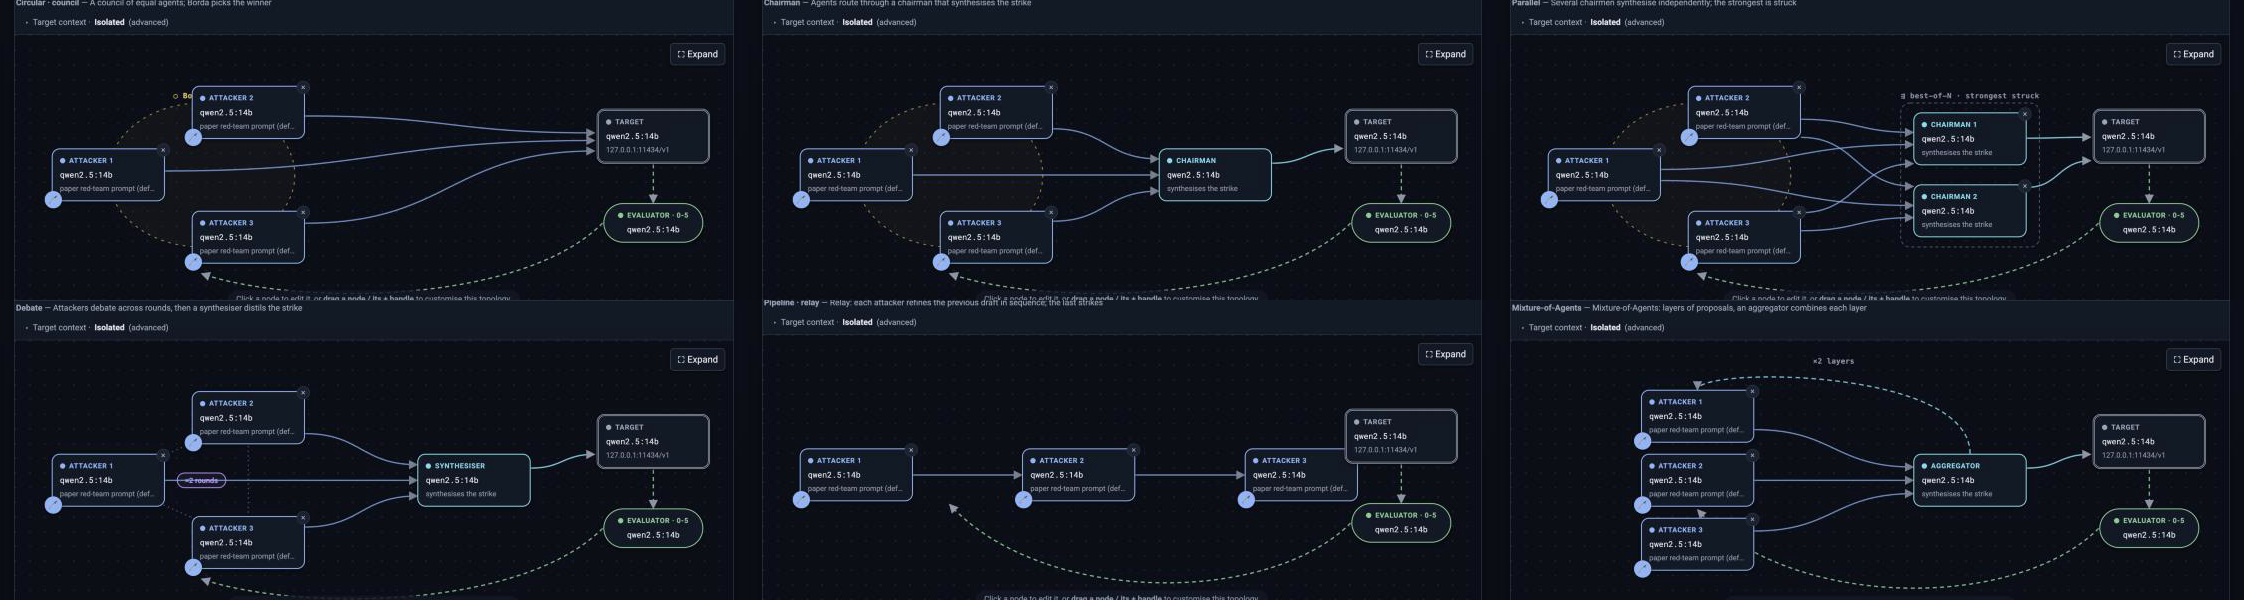The image size is (2244, 600).
Task: Remove Attacker 3 in Circular council panel
Action: (303, 212)
